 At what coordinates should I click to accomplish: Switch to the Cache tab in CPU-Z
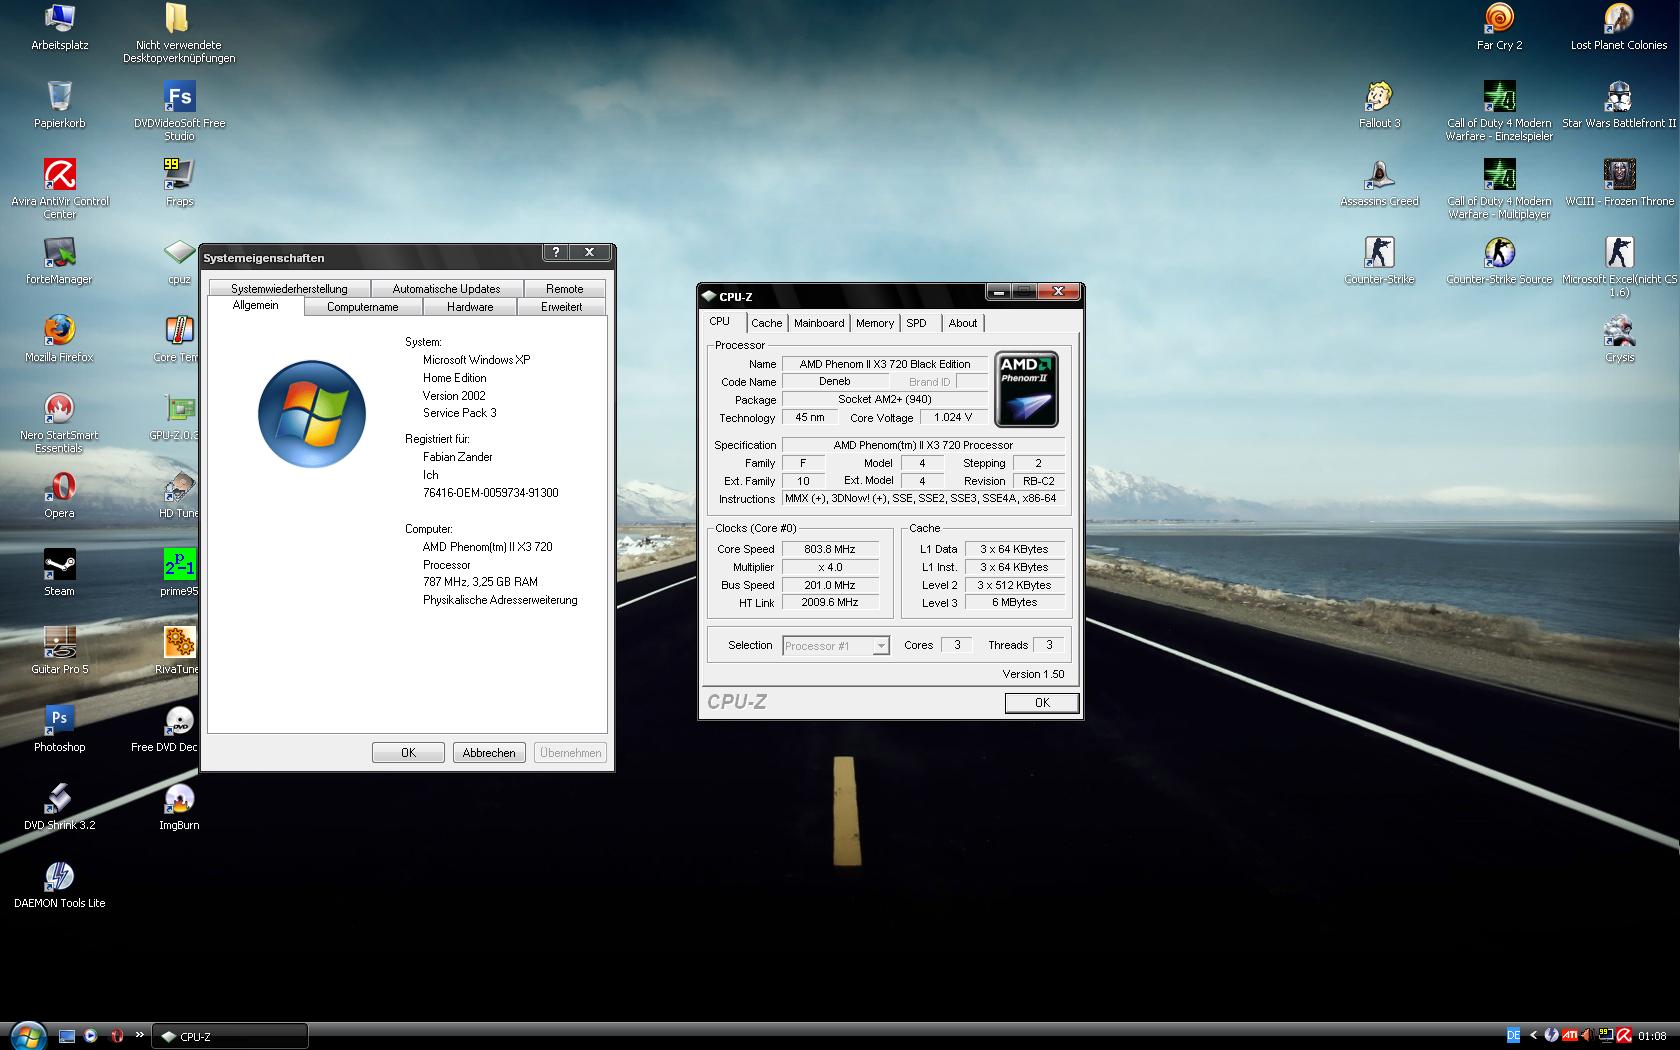coord(767,323)
